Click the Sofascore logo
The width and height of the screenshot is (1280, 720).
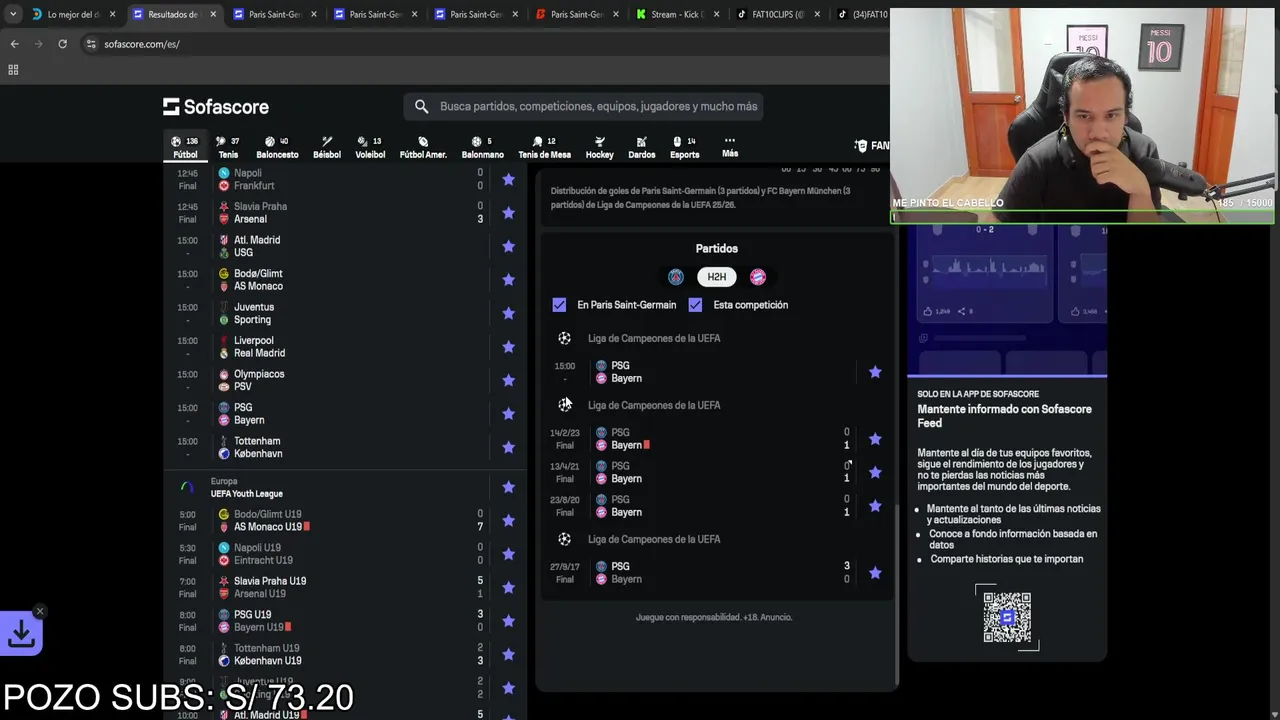[x=216, y=107]
